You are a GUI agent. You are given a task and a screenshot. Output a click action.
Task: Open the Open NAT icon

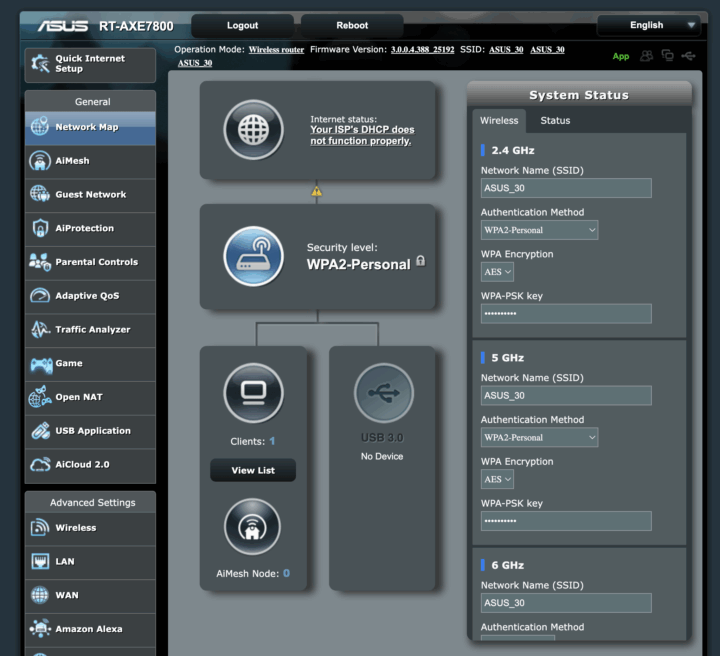coord(40,397)
